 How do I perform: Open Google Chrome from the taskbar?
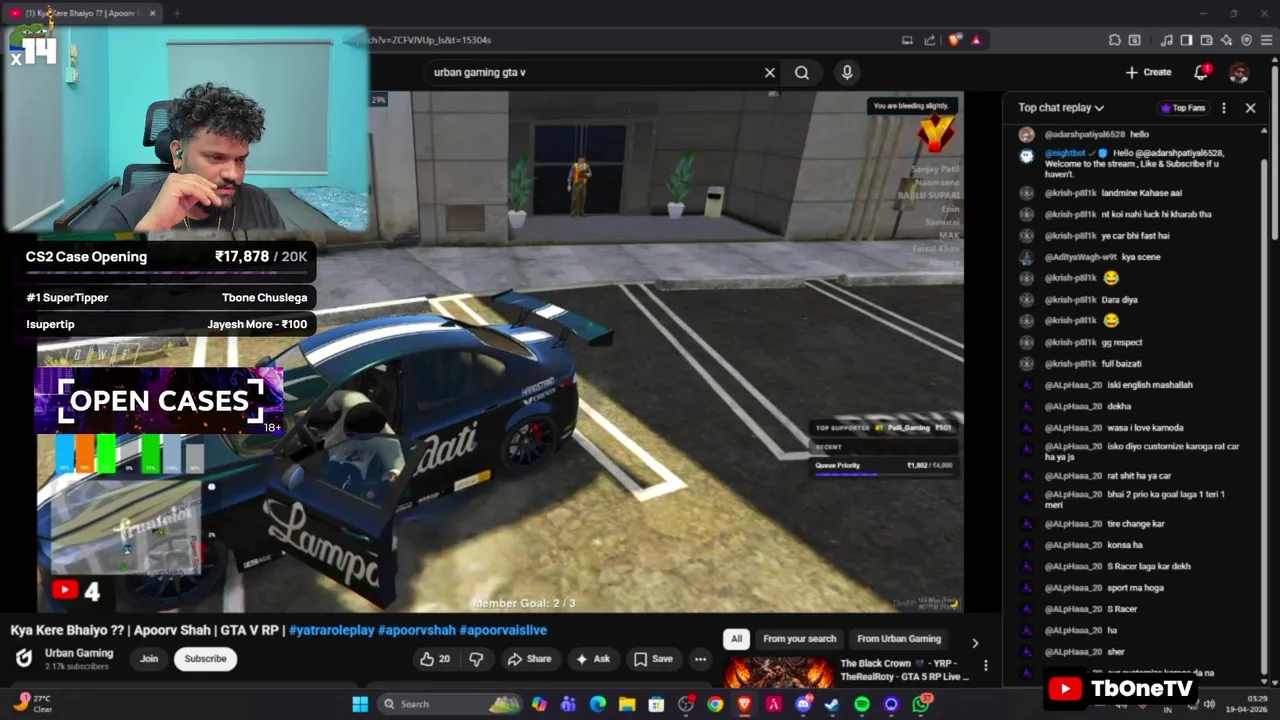715,704
